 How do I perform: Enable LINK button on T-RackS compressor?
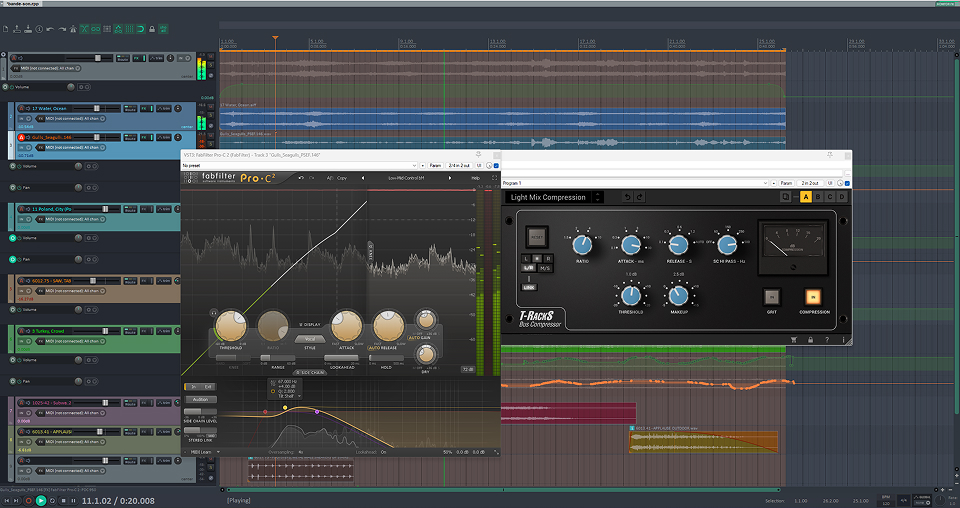click(x=529, y=287)
